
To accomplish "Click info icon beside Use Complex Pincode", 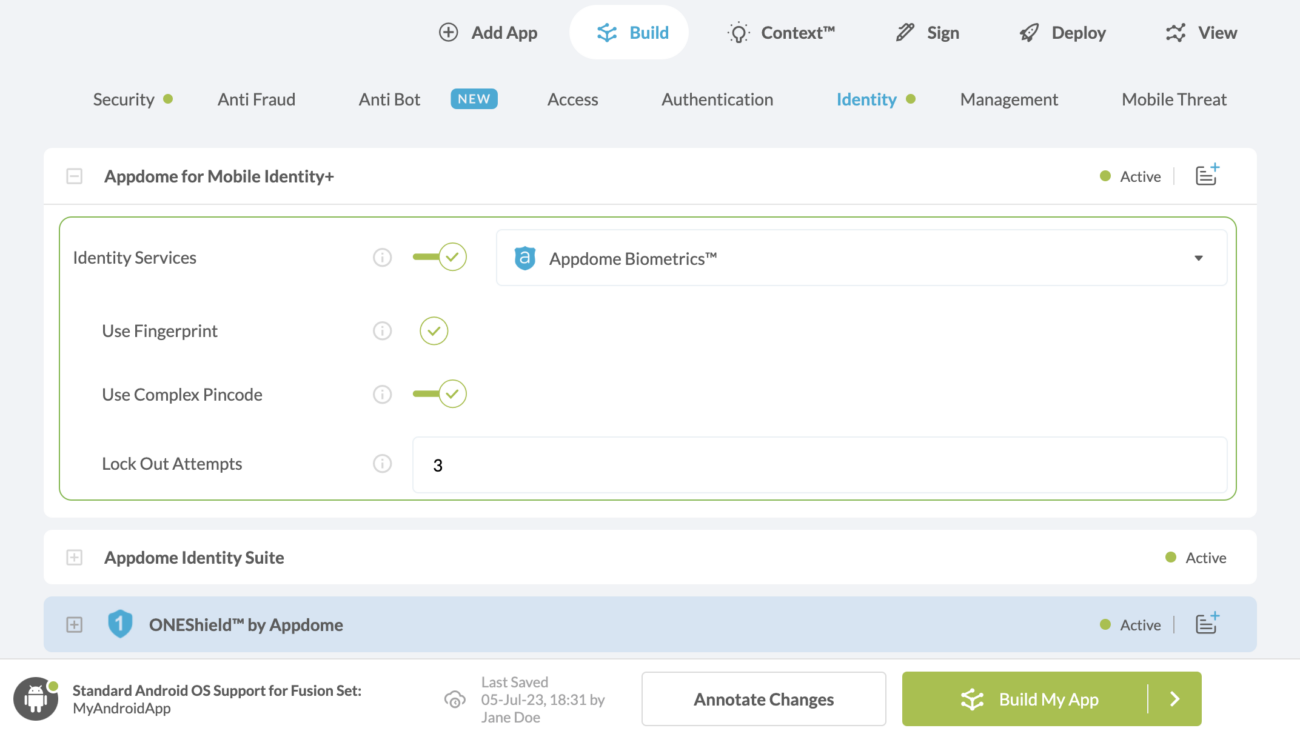I will coord(382,395).
